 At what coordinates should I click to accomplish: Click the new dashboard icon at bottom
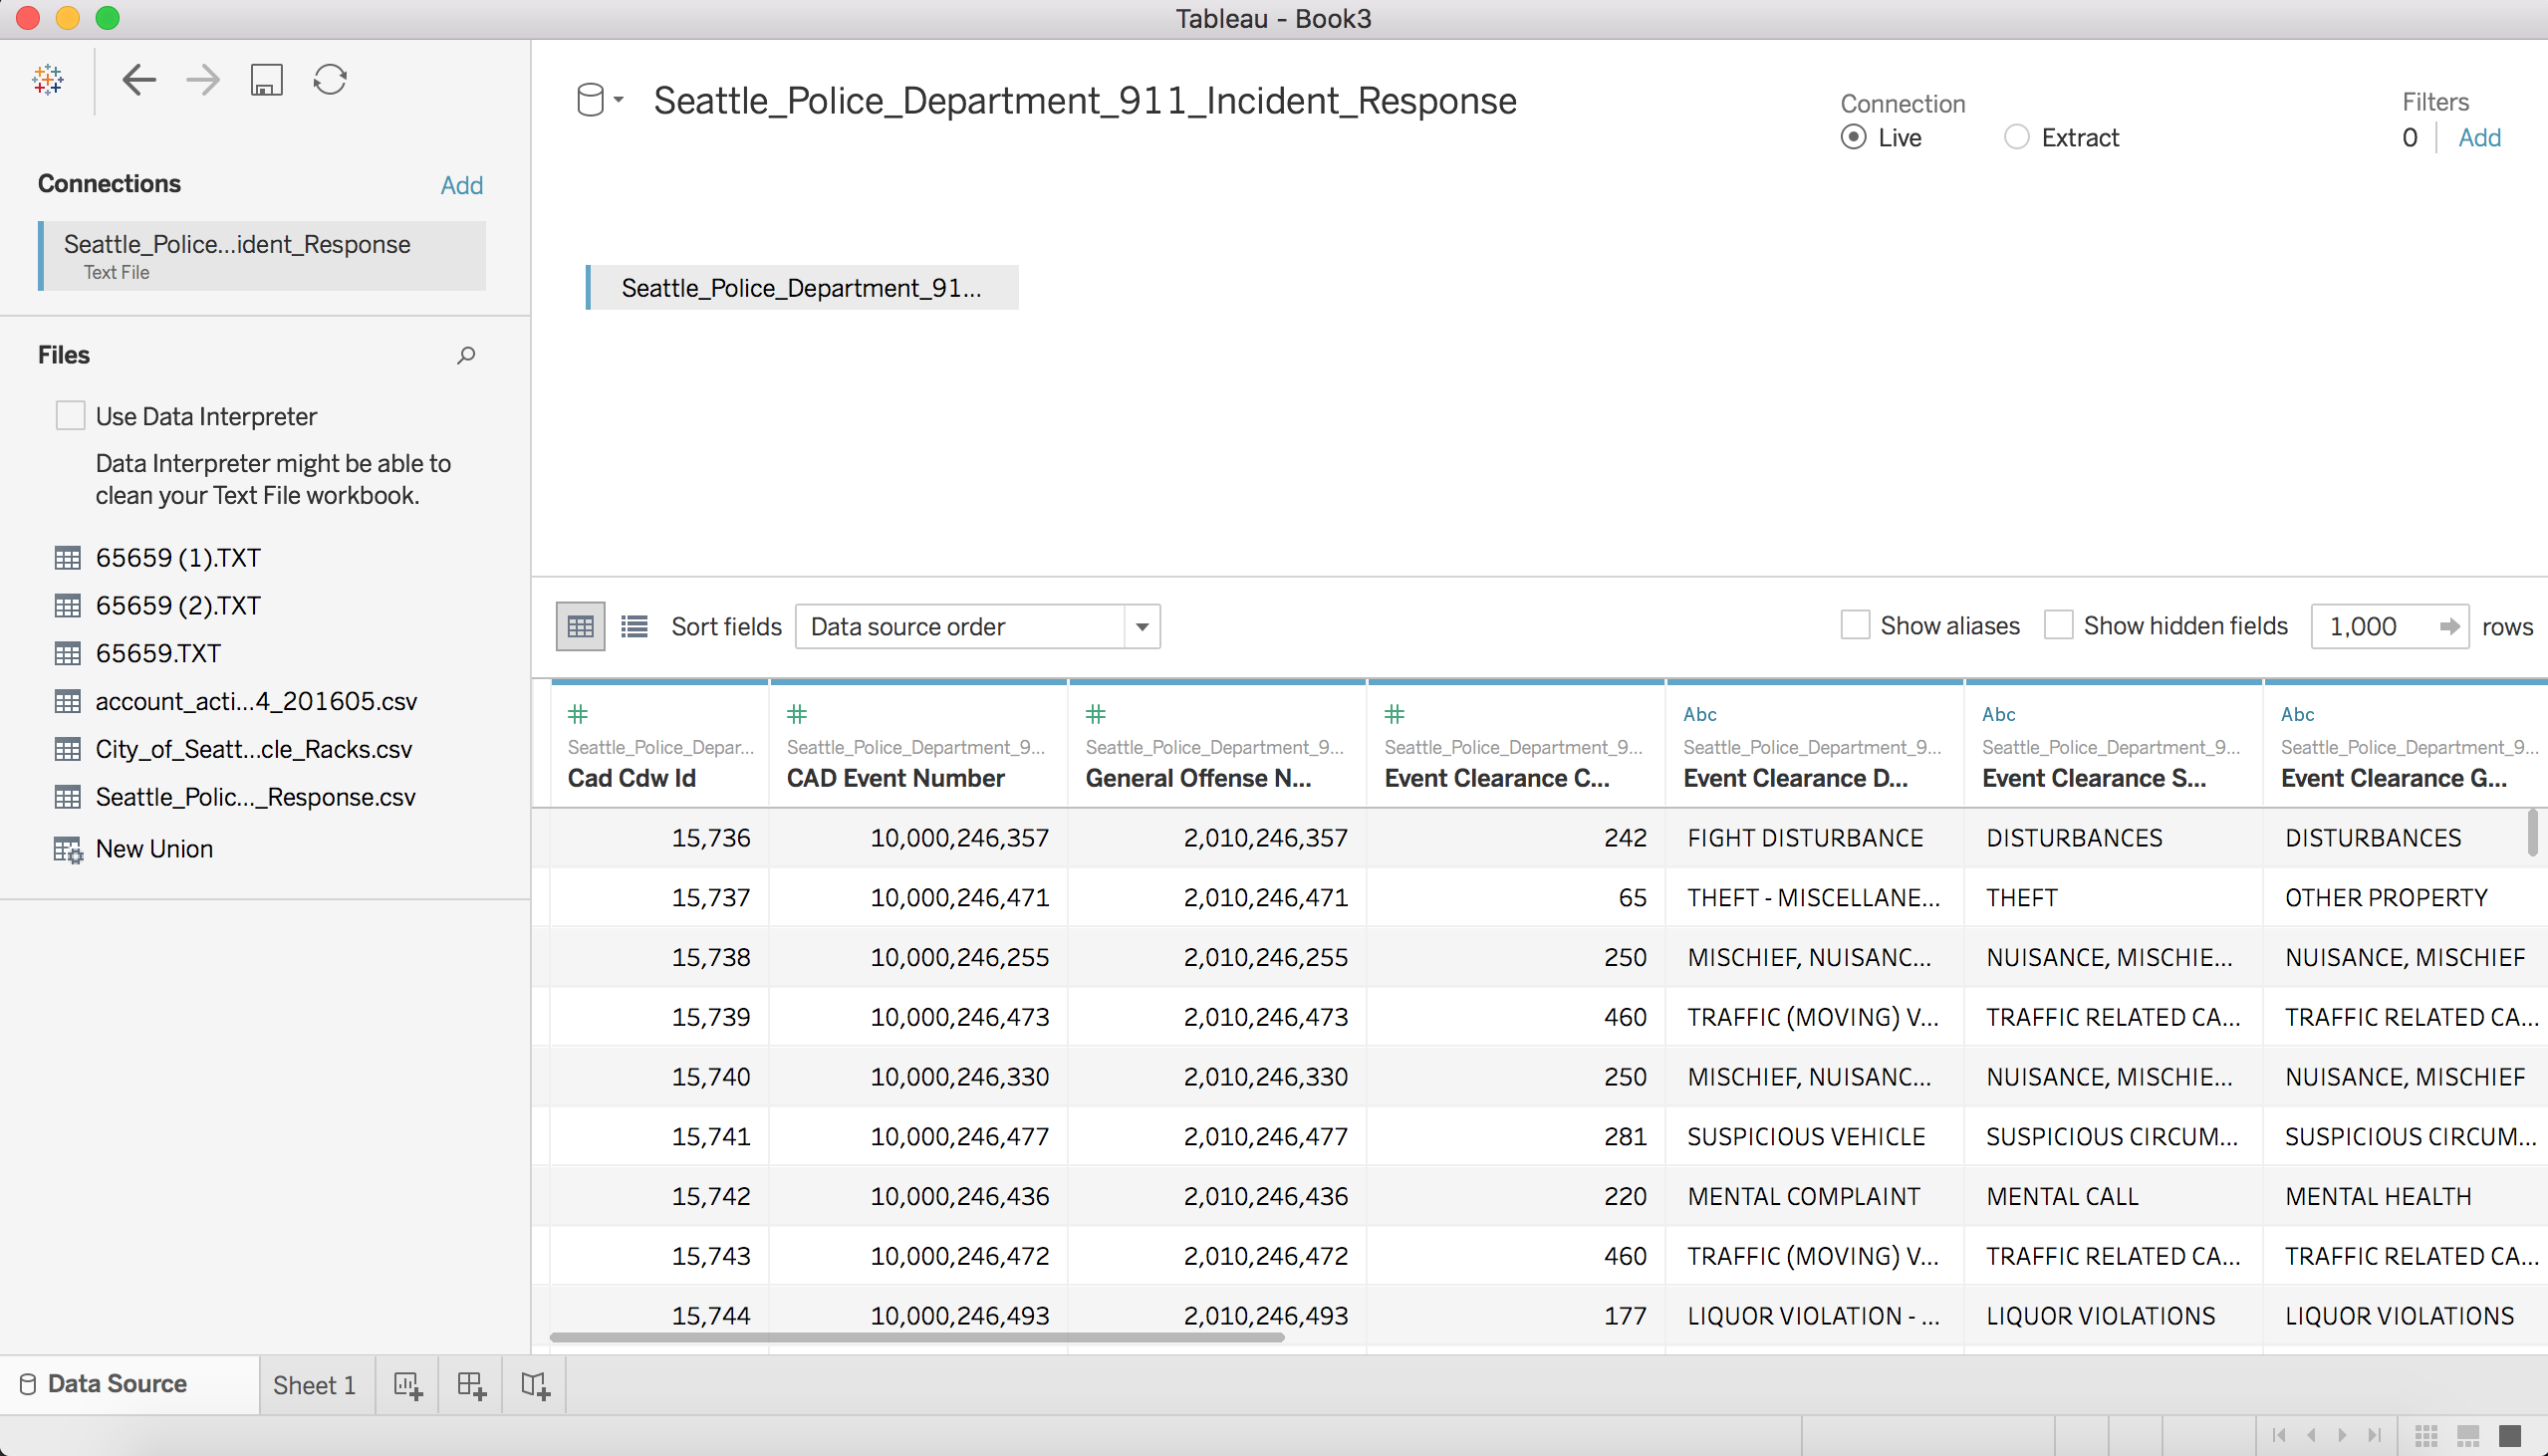(471, 1385)
